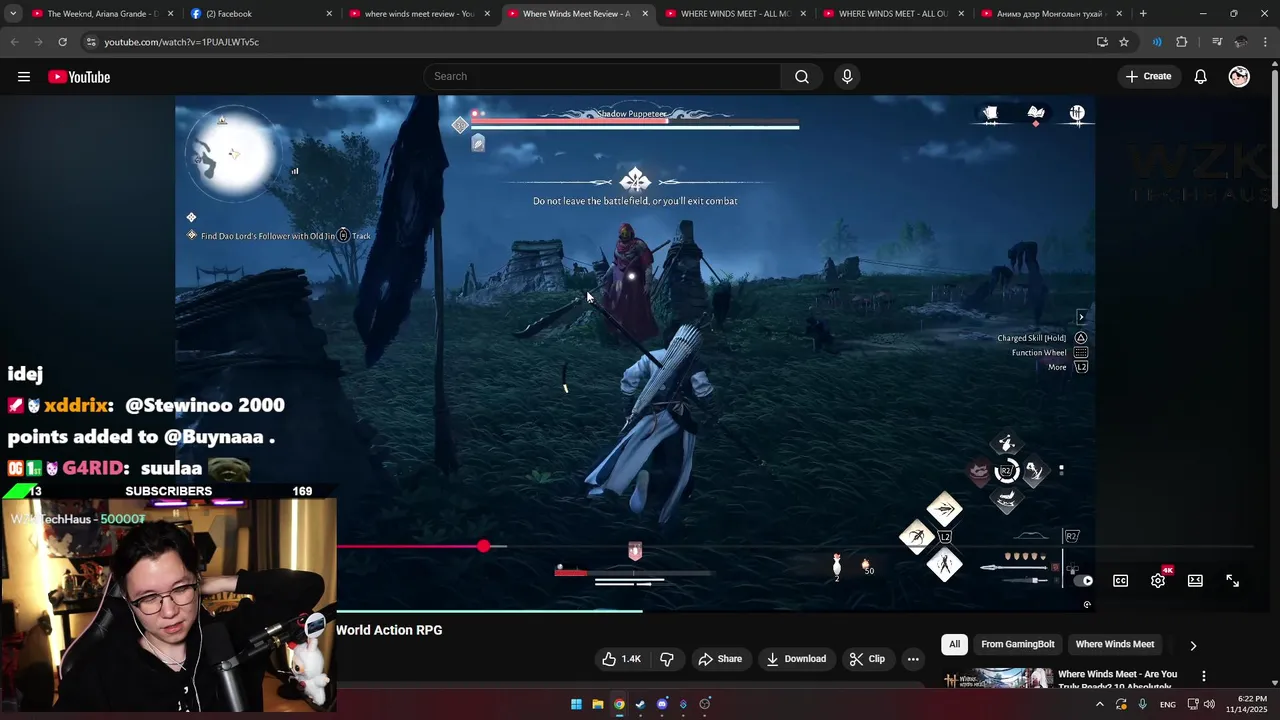This screenshot has height=720, width=1280.
Task: Open the tab search dropdown arrow
Action: 12,14
